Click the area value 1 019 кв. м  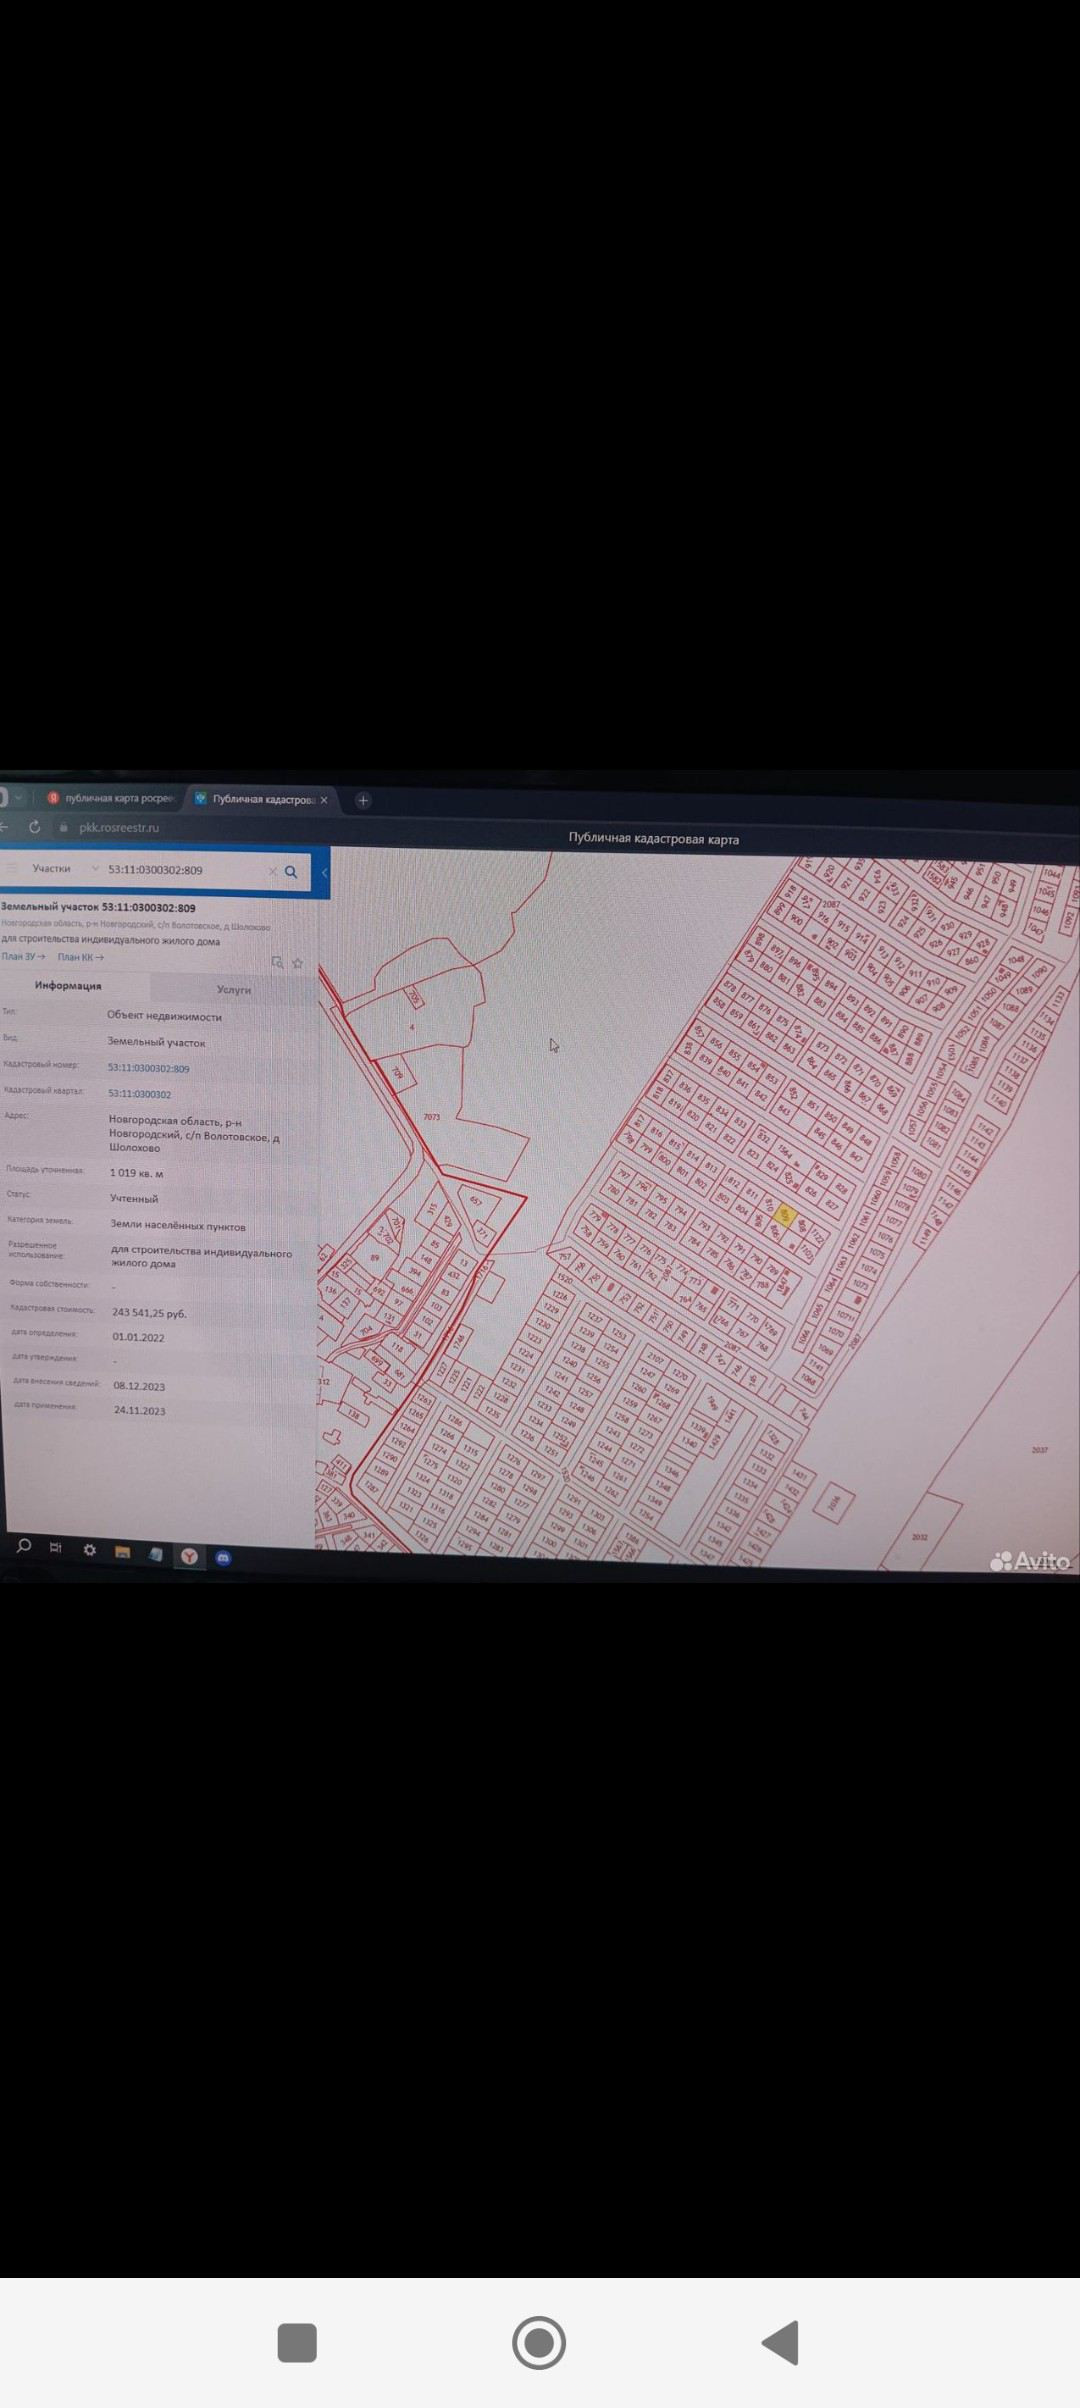tap(136, 1173)
